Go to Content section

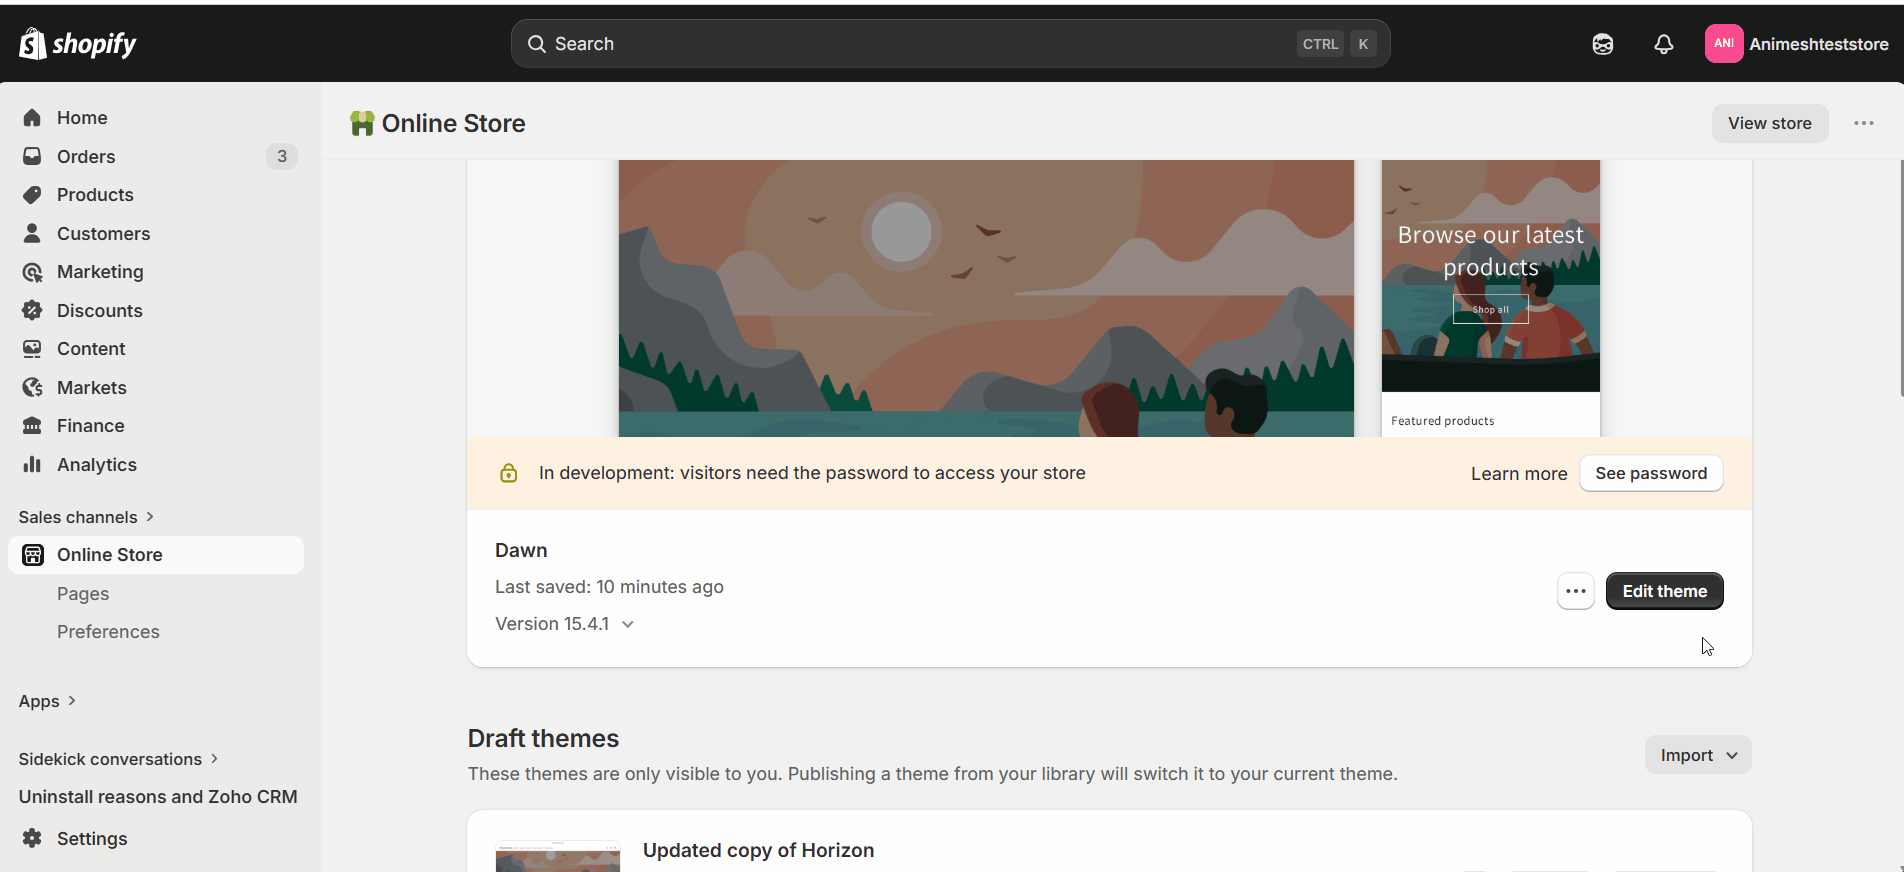tap(156, 349)
